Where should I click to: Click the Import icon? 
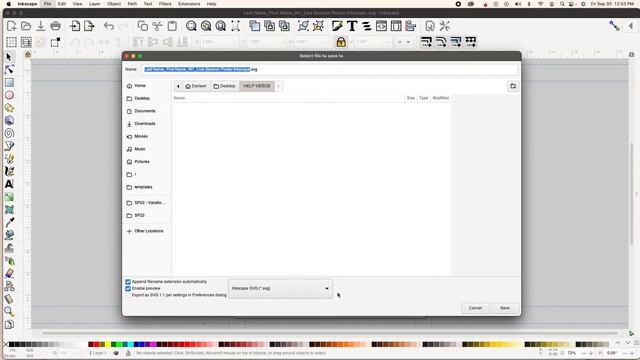coord(75,26)
